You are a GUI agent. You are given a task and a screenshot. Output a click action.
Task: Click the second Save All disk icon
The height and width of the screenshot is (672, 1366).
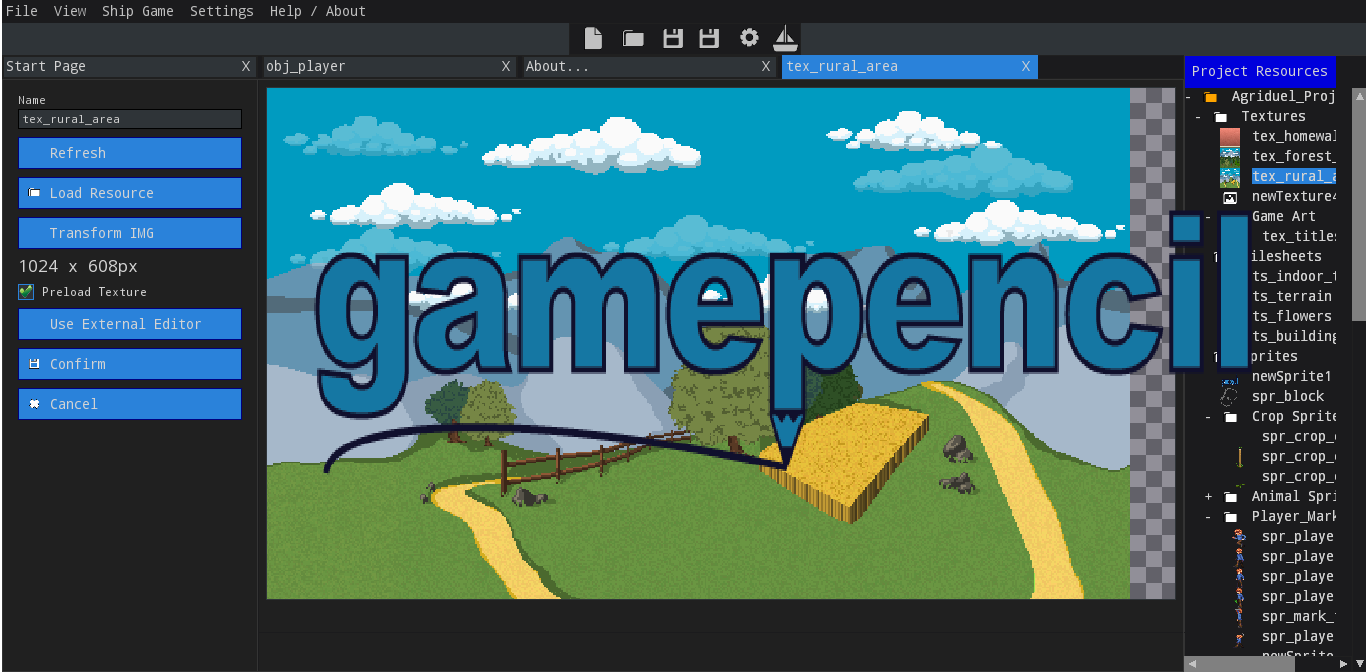pyautogui.click(x=709, y=38)
